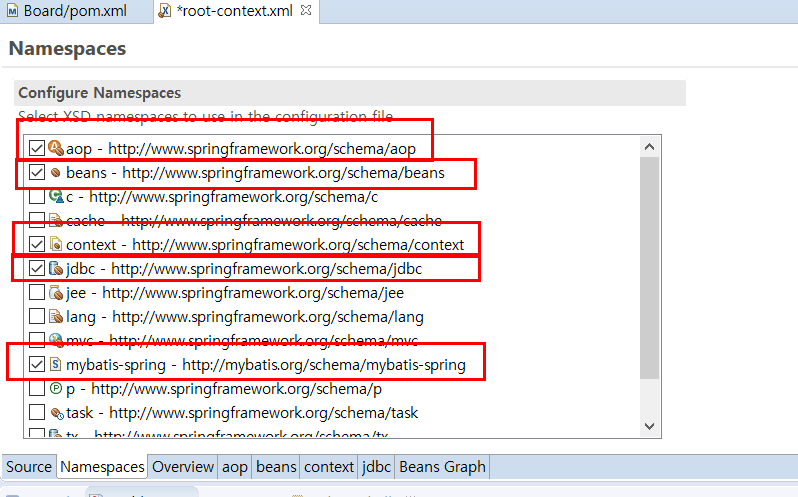Screen dimensions: 798x497
Task: Click the Configure Namespaces section header
Action: 350,93
